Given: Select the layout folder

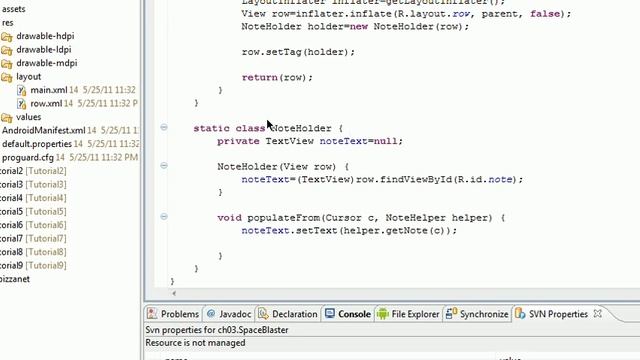Looking at the screenshot, I should 29,76.
